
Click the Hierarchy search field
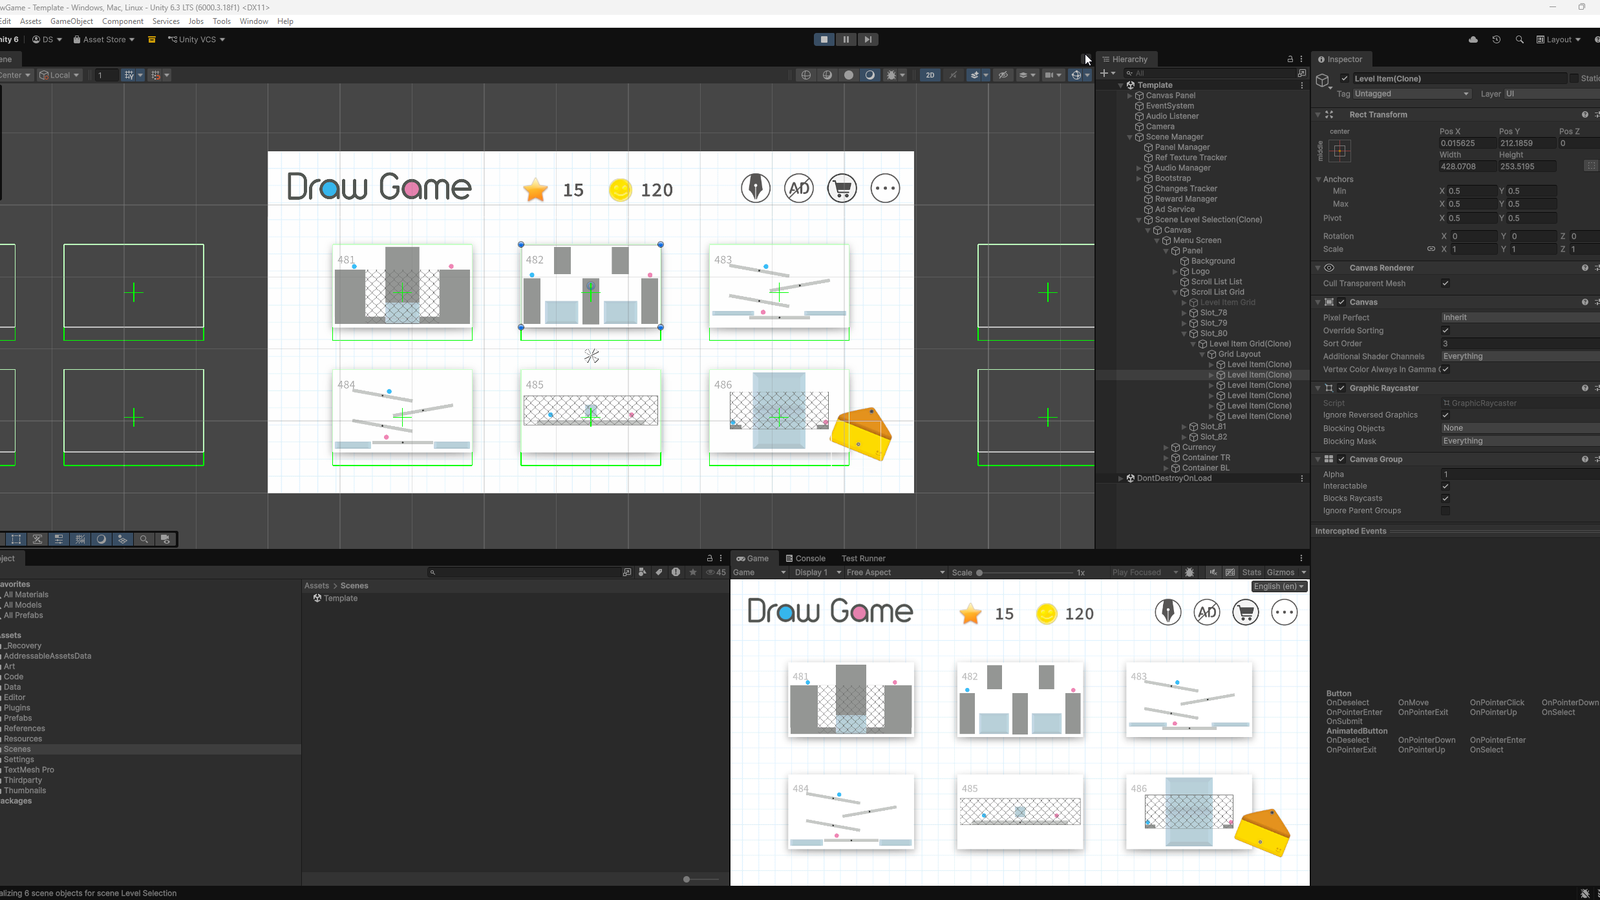(1210, 73)
